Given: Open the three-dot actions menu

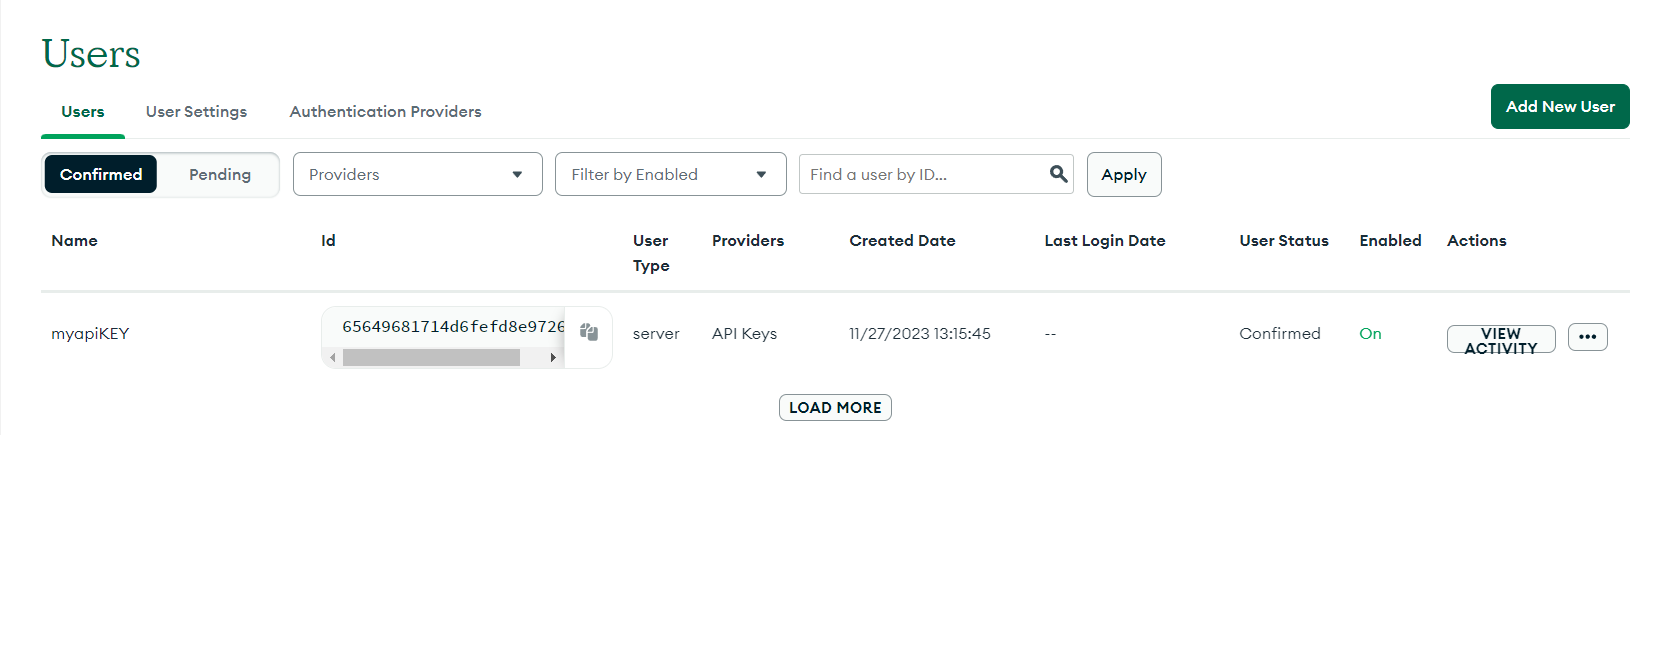Looking at the screenshot, I should [1587, 337].
